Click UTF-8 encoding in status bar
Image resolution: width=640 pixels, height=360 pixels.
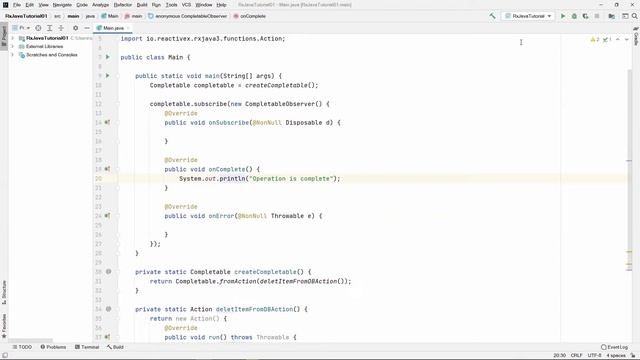(x=594, y=356)
